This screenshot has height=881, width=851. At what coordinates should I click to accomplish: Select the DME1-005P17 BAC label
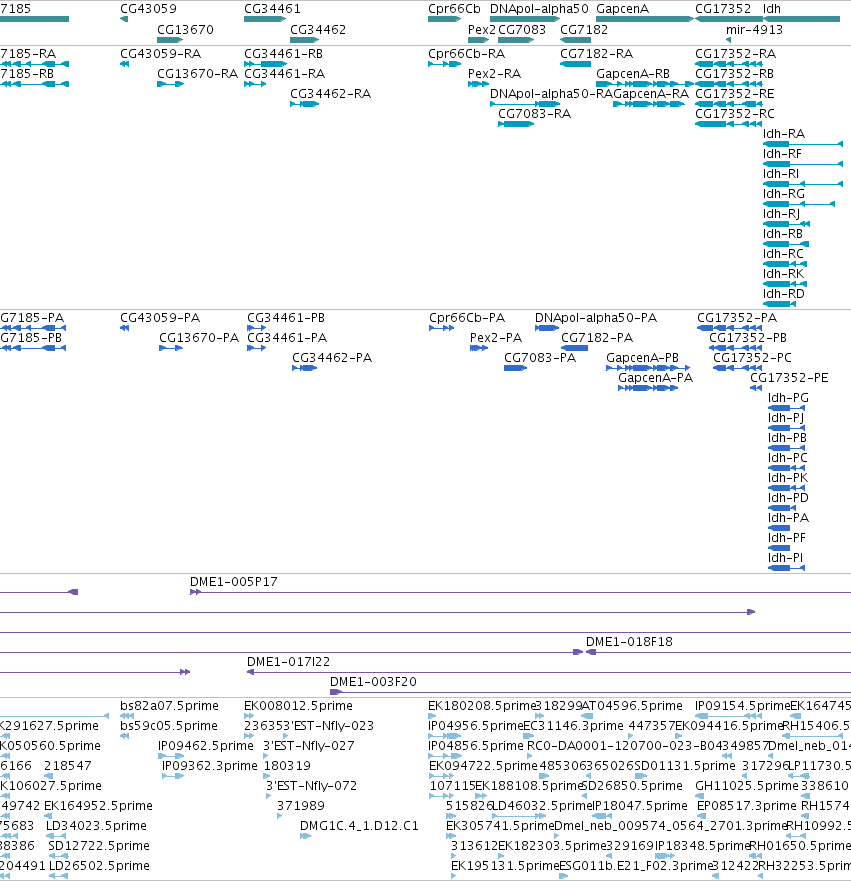point(234,582)
